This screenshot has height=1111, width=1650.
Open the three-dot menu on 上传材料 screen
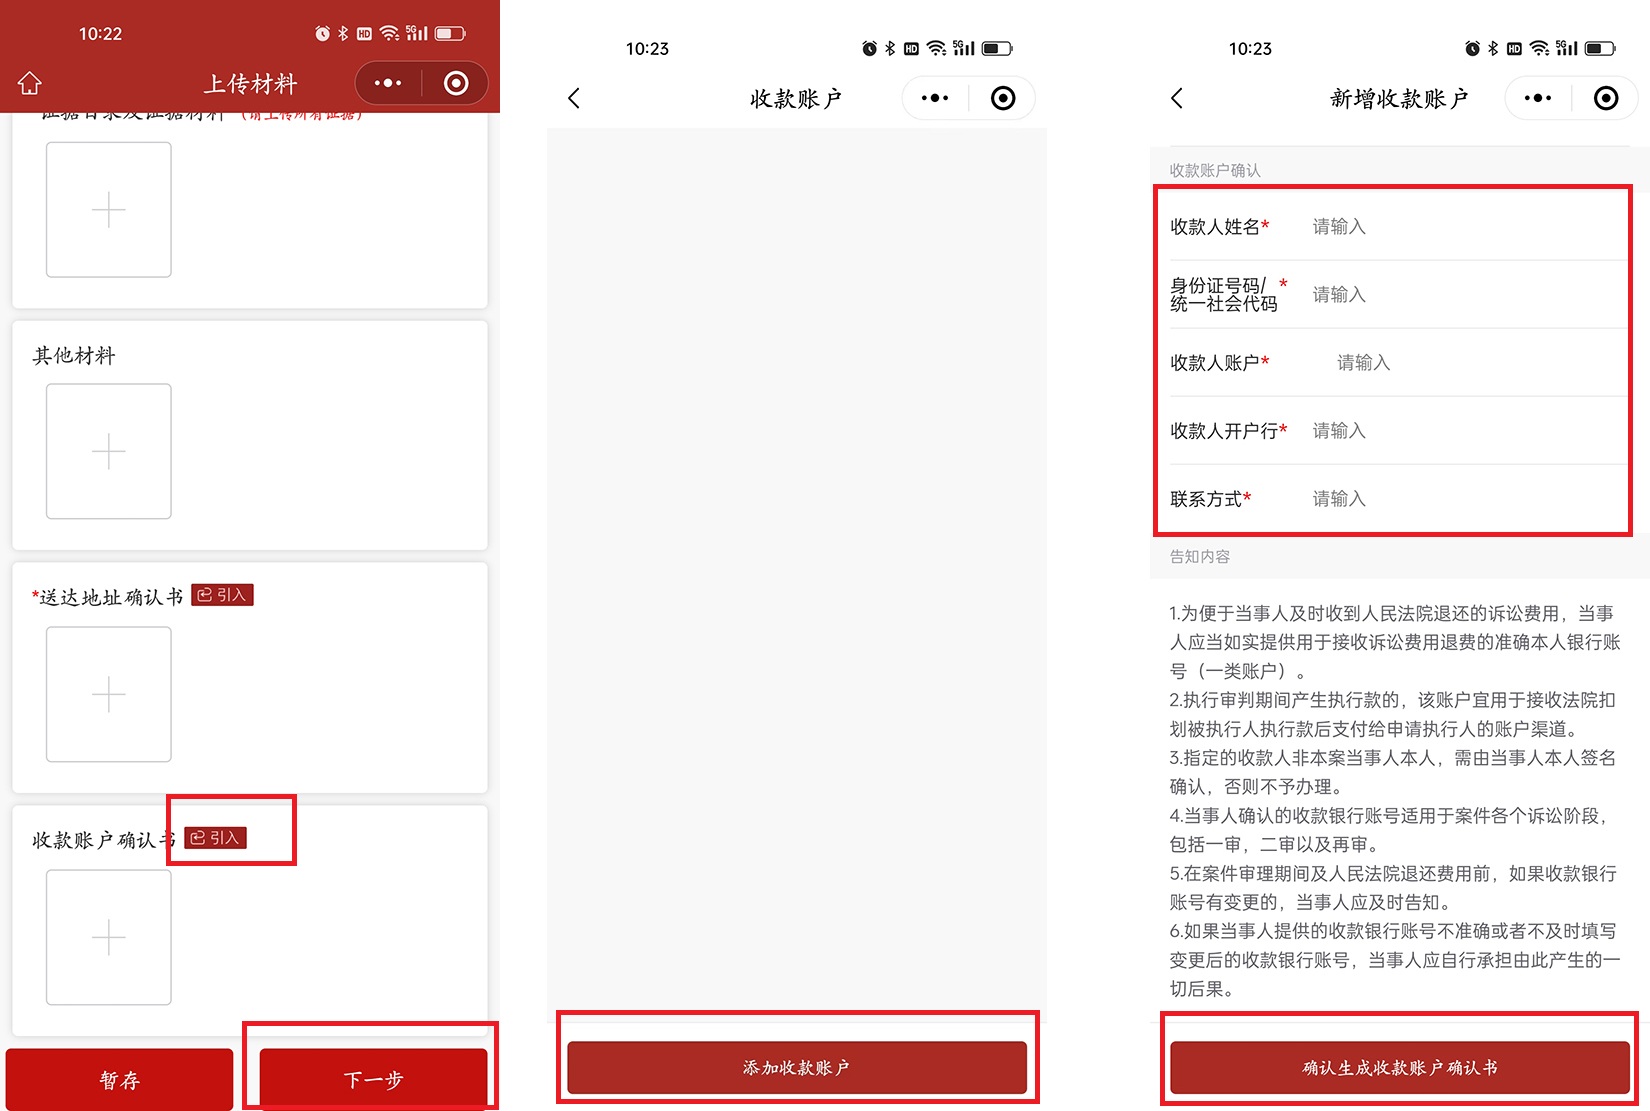388,83
